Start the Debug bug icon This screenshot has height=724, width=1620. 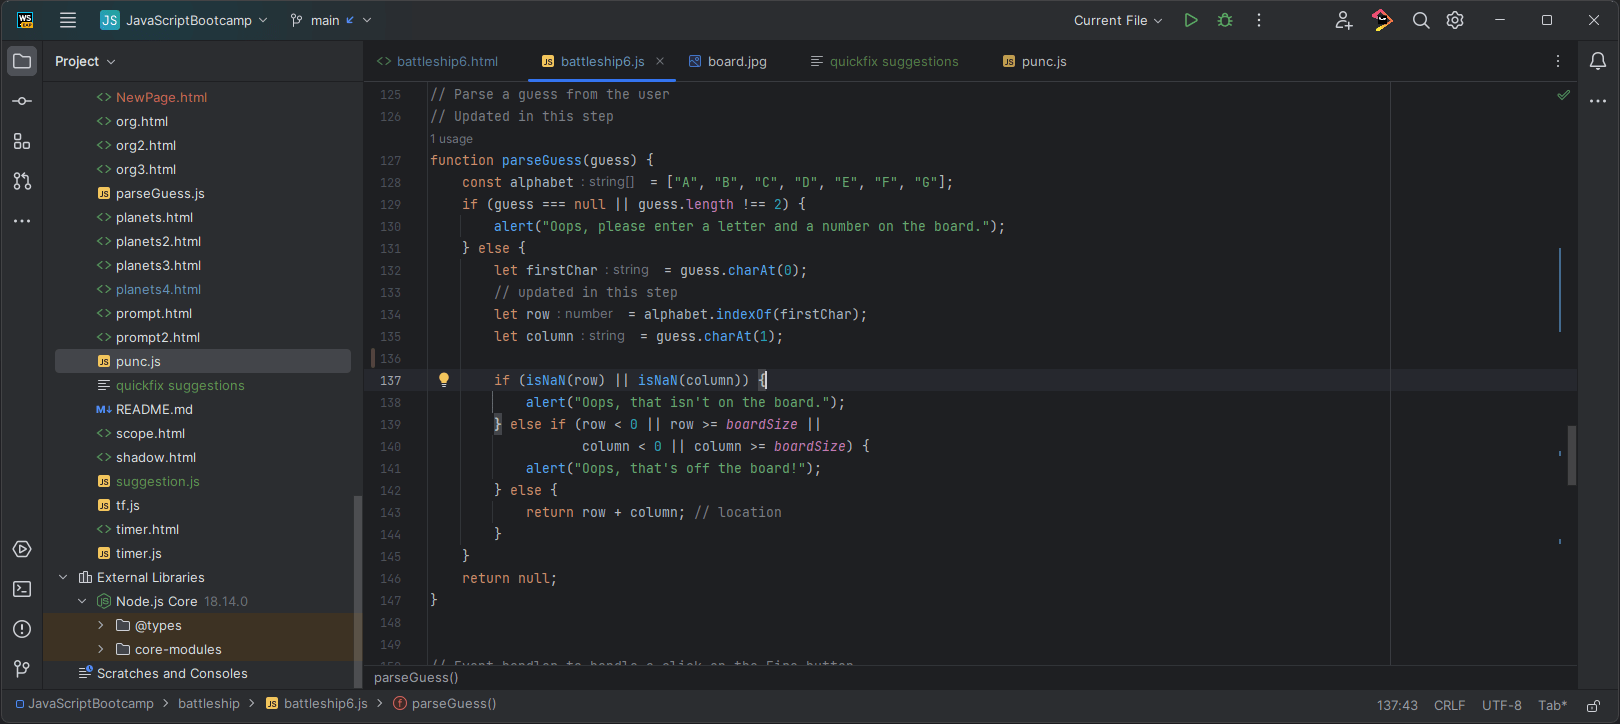1225,20
